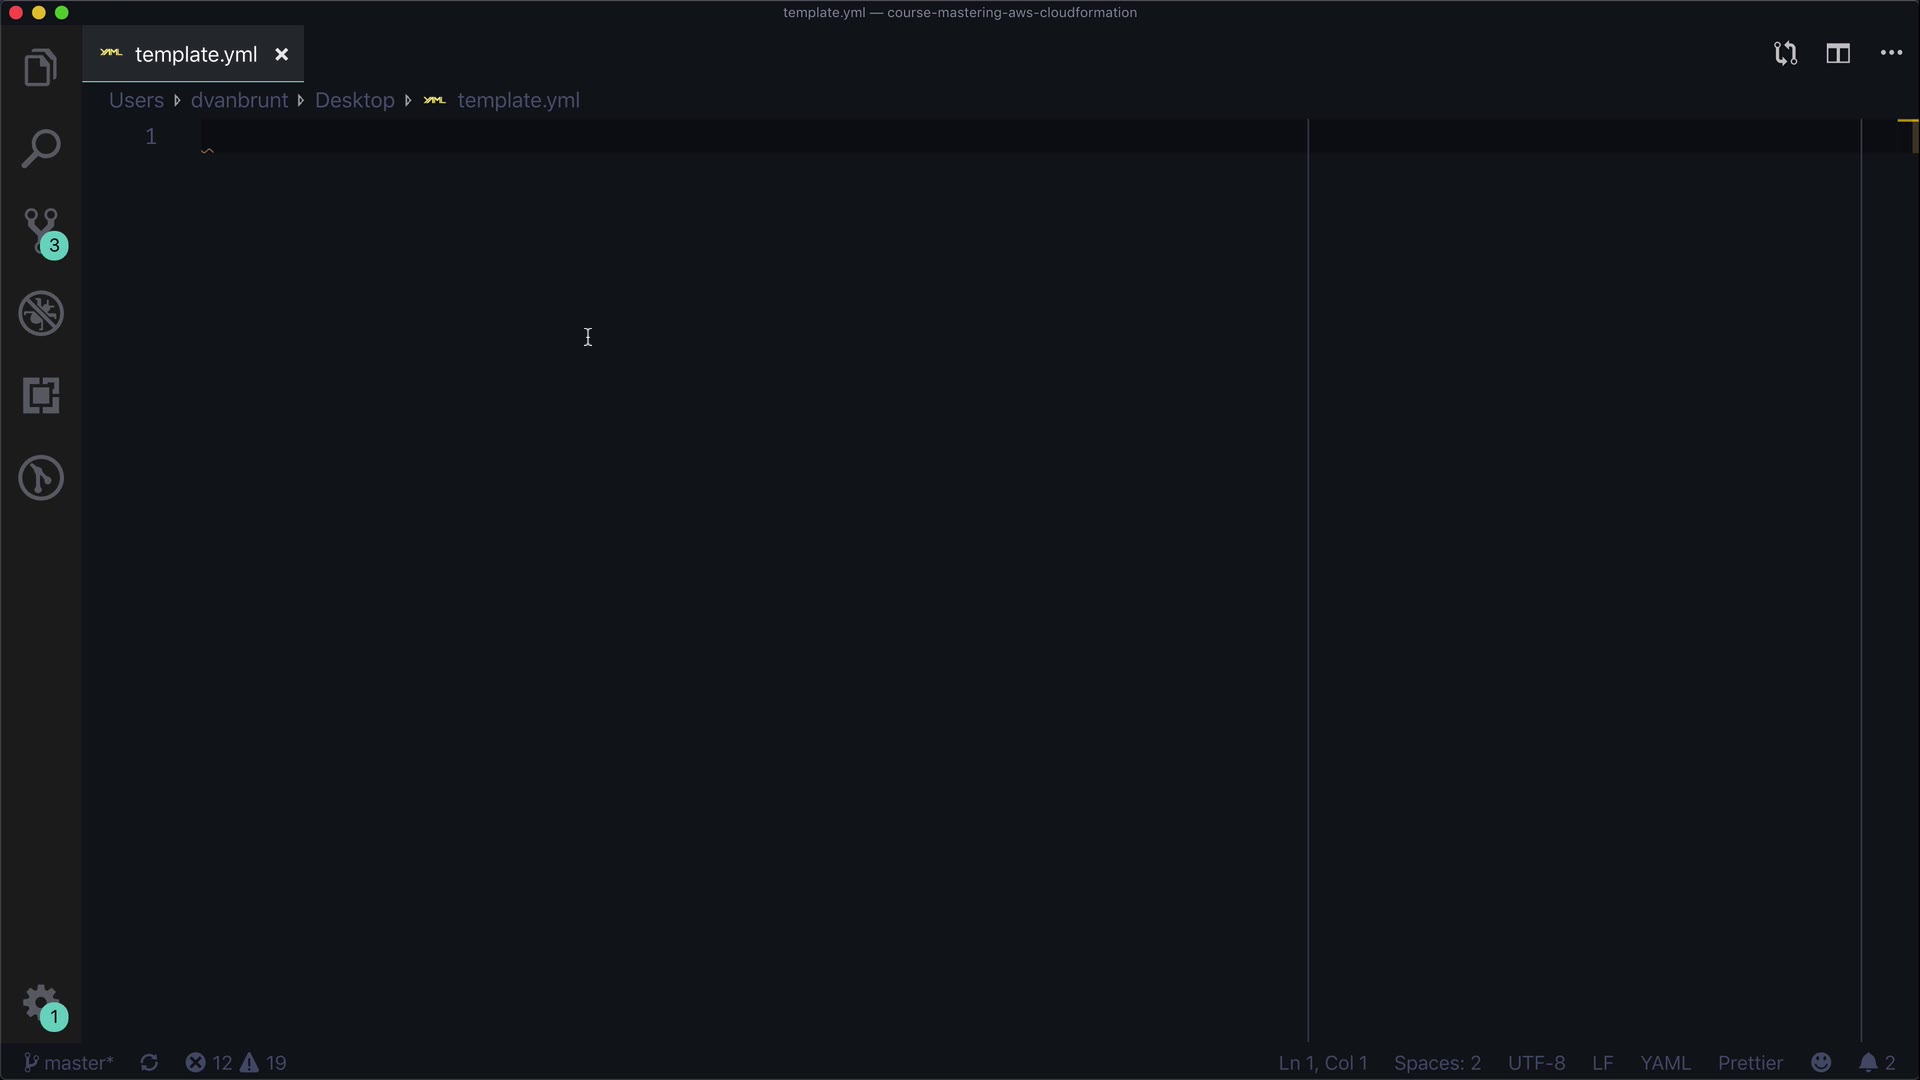Click line 1 of the editor text area

click(x=700, y=137)
